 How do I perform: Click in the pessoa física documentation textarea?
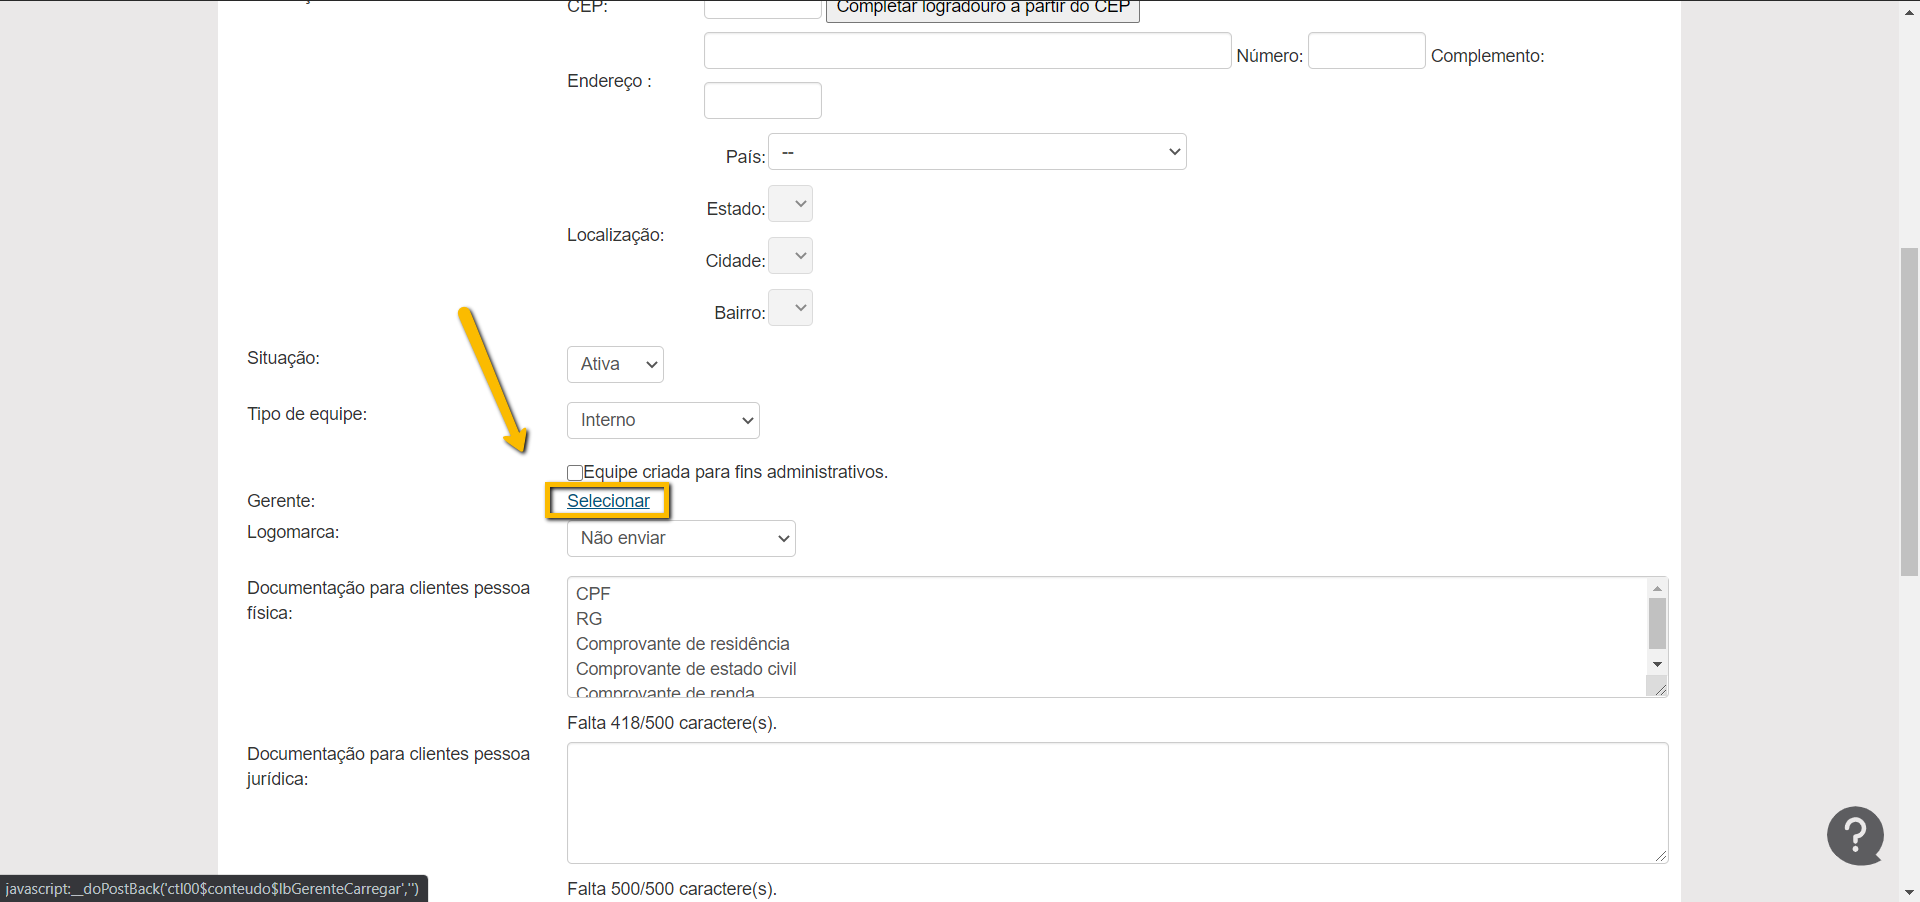1105,636
